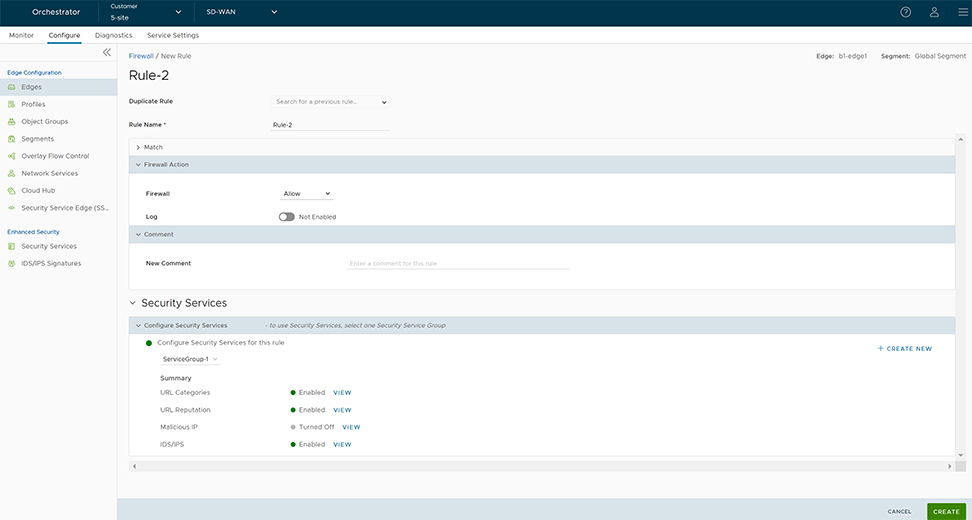
Task: Open the hamburger menu icon
Action: pyautogui.click(x=962, y=12)
